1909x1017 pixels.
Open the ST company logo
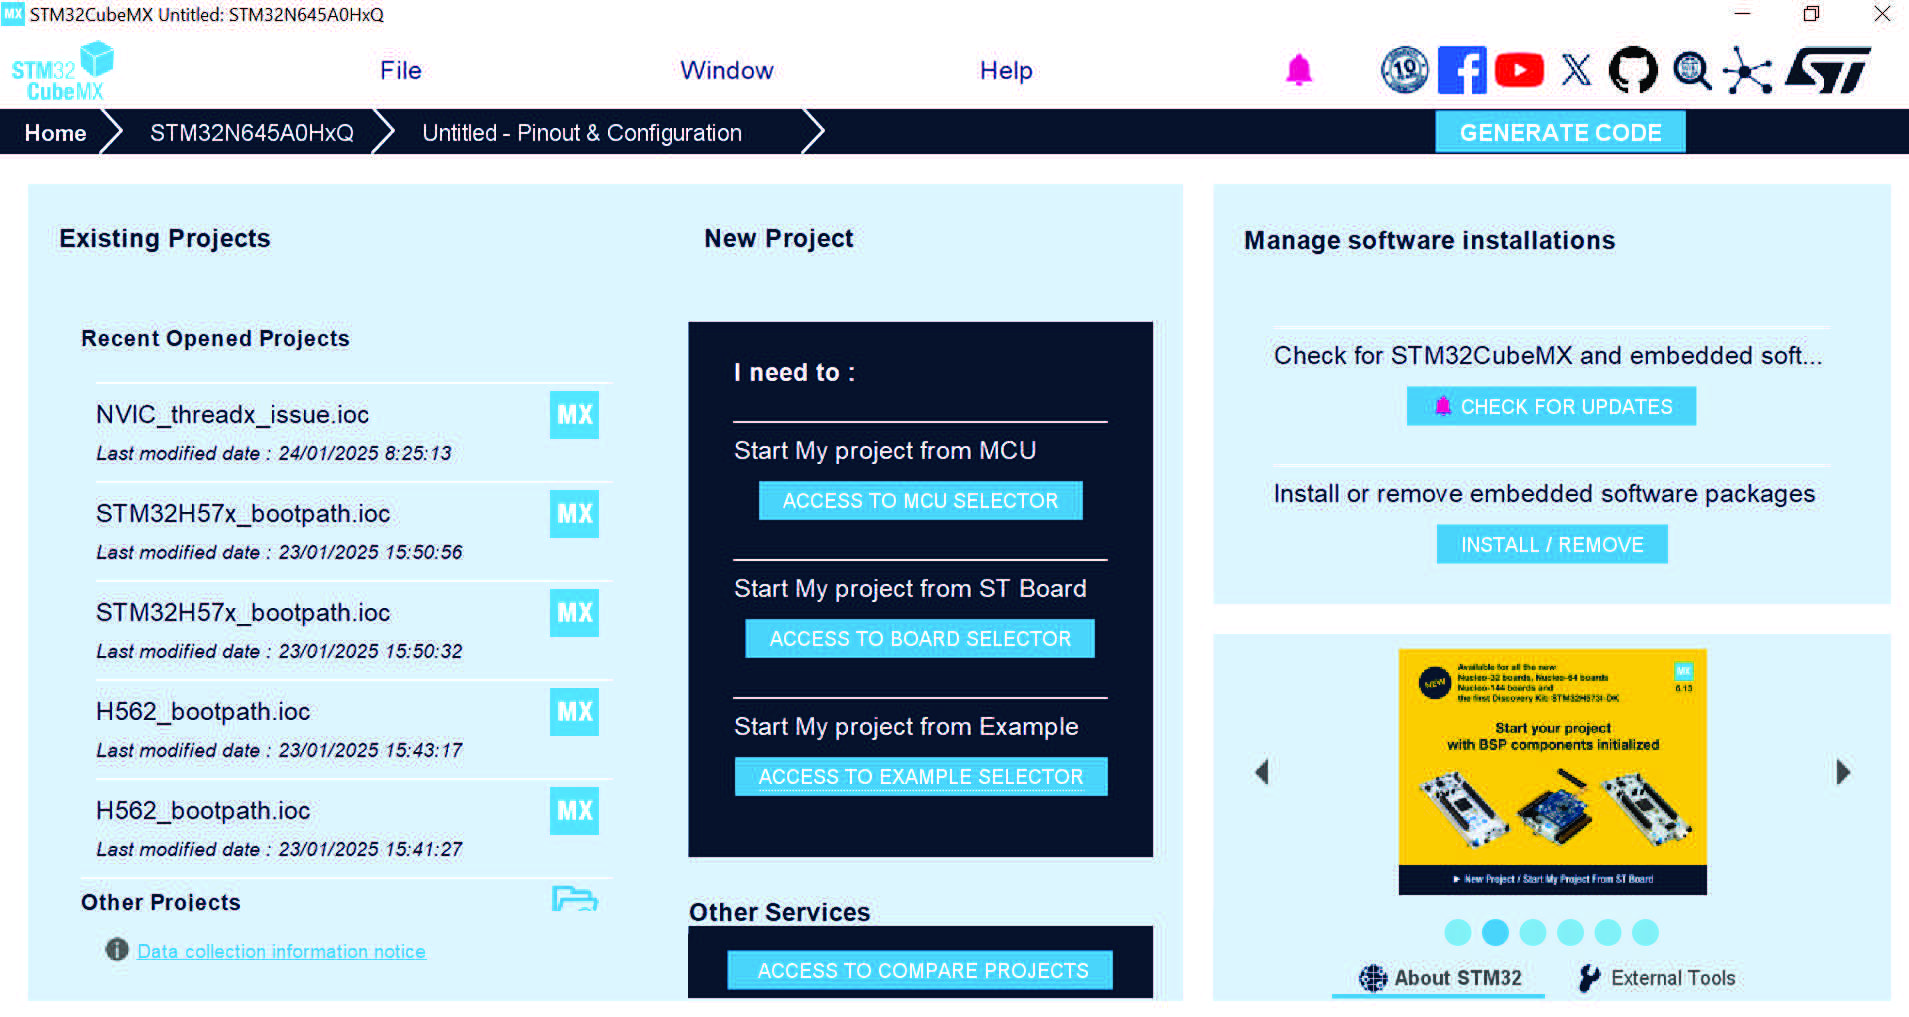[1828, 70]
